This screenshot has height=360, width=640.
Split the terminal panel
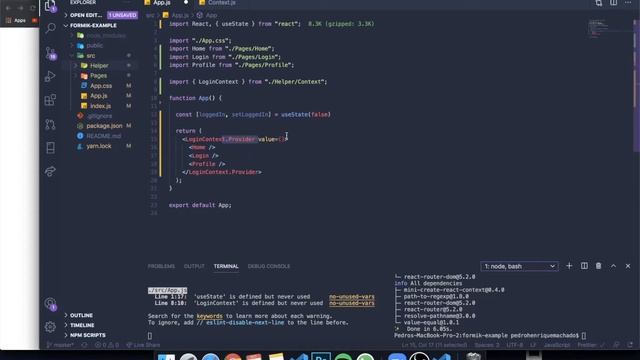pos(584,266)
